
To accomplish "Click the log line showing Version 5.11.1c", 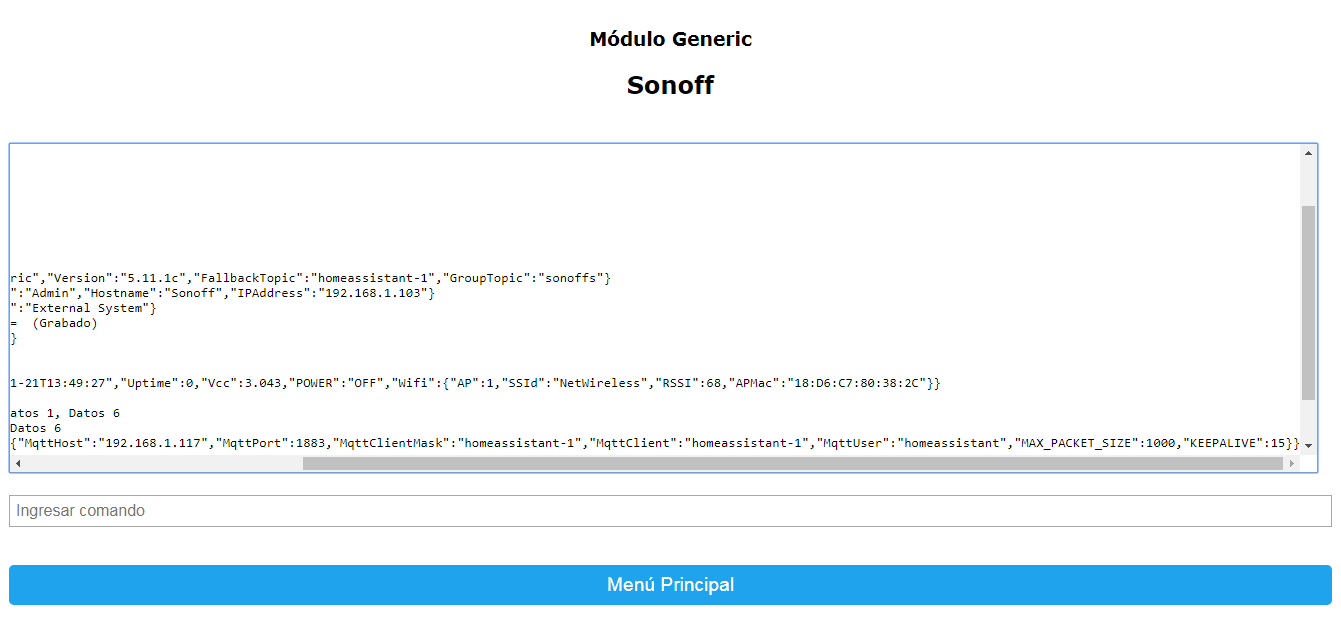I will point(300,277).
